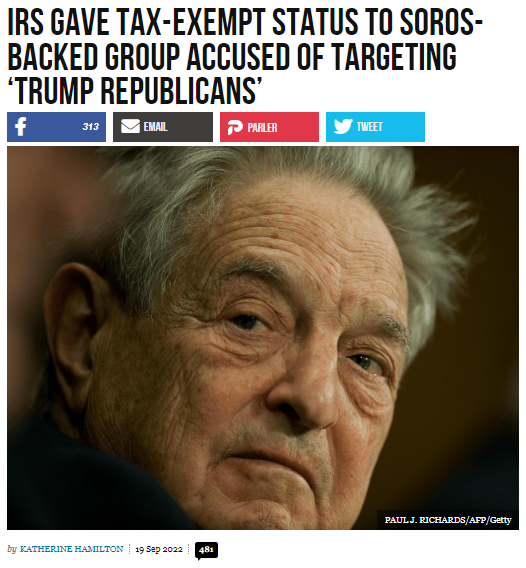Click the headline line starting 'IRS Gave Tax-Exempt'
This screenshot has width=526, height=568.
245,23
